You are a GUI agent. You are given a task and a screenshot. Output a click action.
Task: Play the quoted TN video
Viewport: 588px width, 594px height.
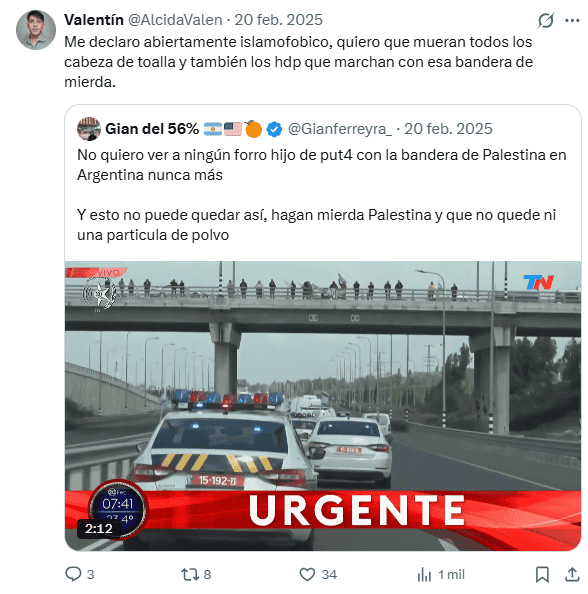click(x=323, y=406)
